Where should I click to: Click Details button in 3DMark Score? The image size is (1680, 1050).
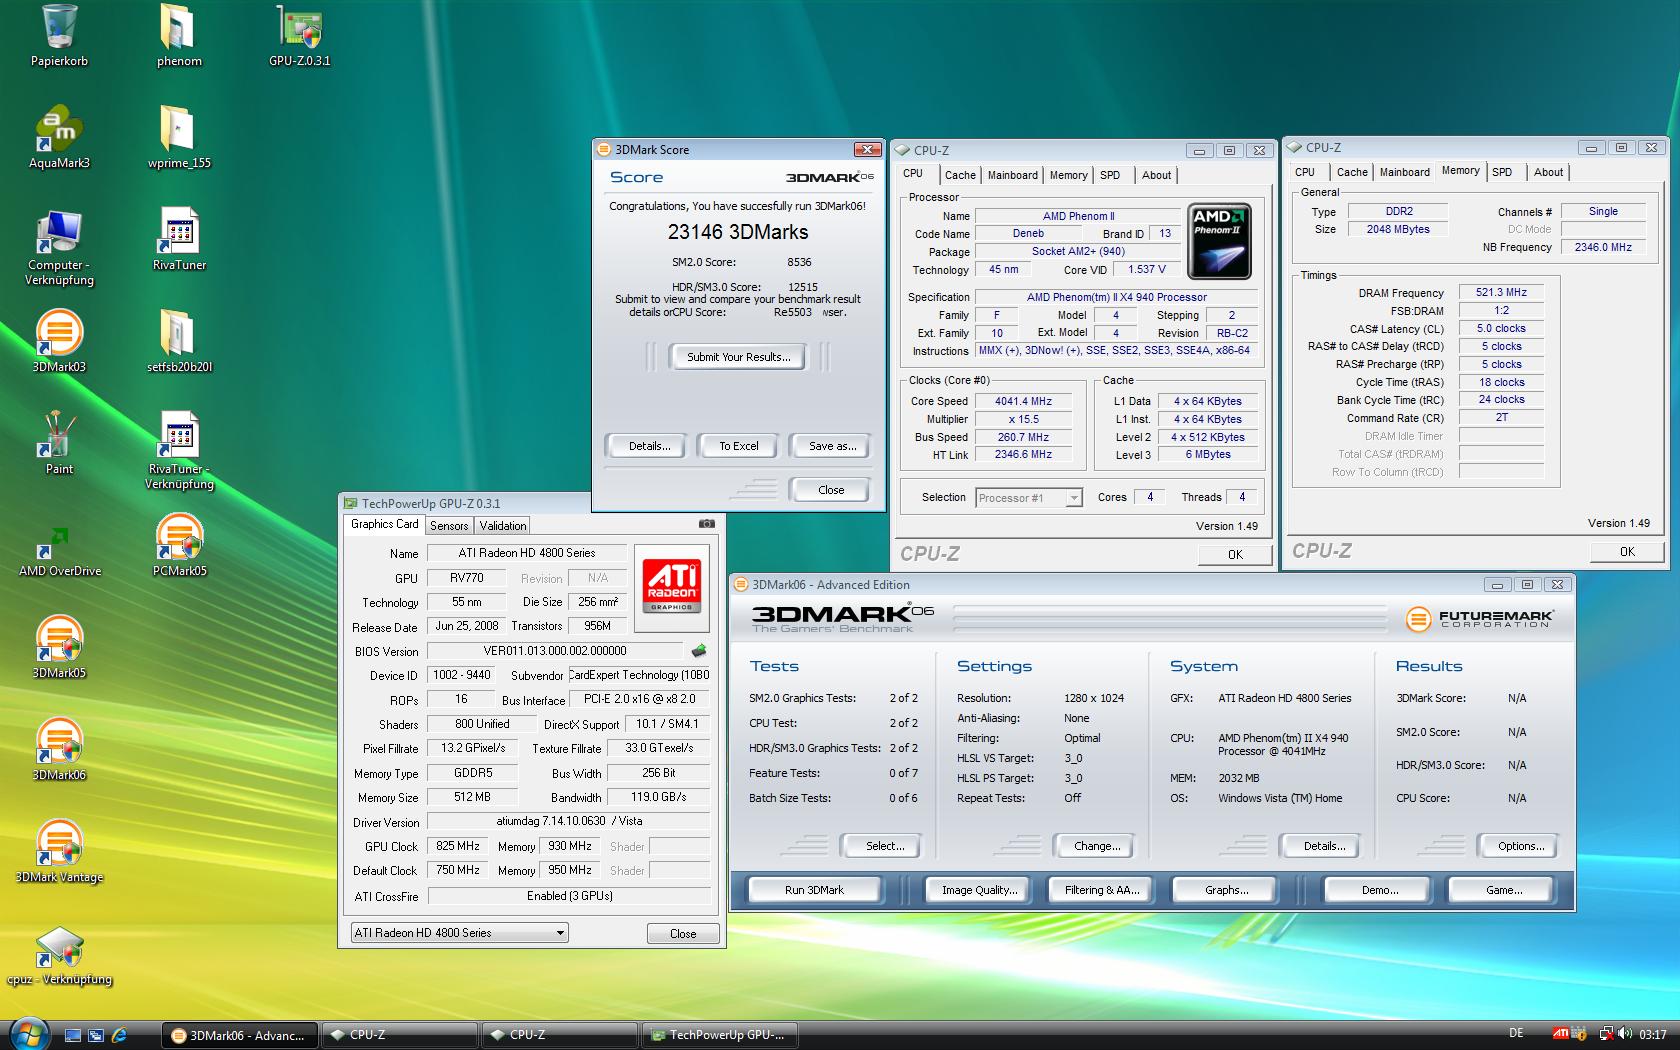pyautogui.click(x=649, y=446)
